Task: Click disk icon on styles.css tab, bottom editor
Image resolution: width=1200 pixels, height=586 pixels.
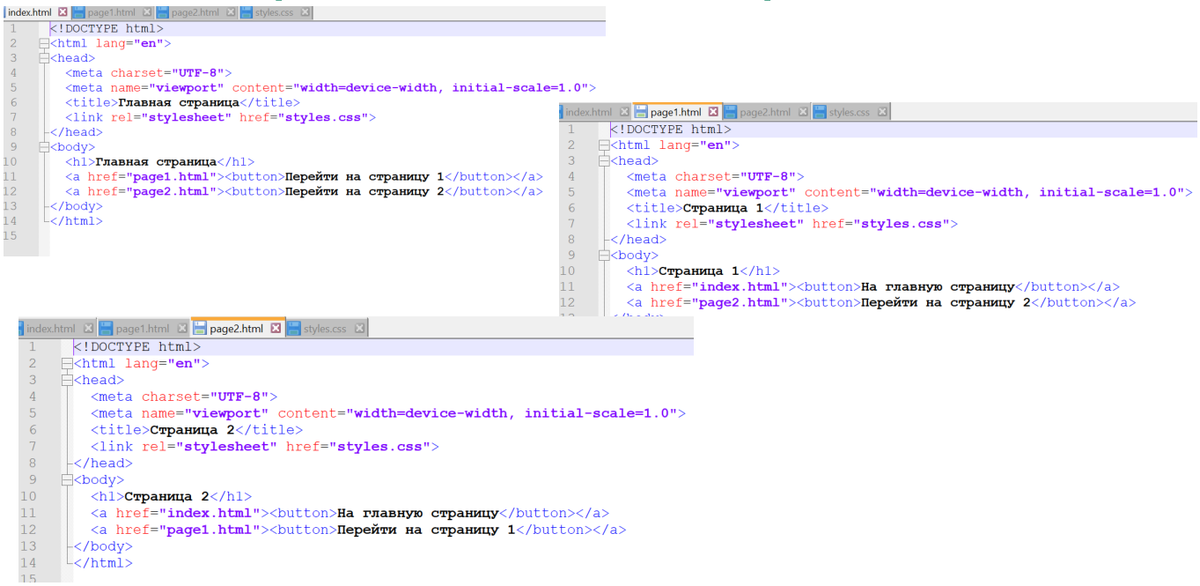Action: (295, 328)
